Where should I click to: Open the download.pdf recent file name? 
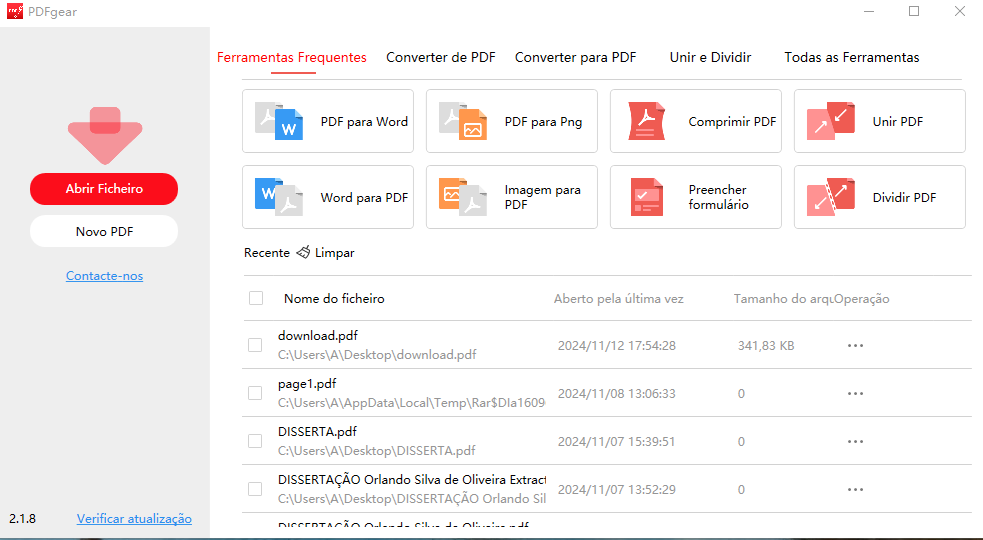click(318, 336)
